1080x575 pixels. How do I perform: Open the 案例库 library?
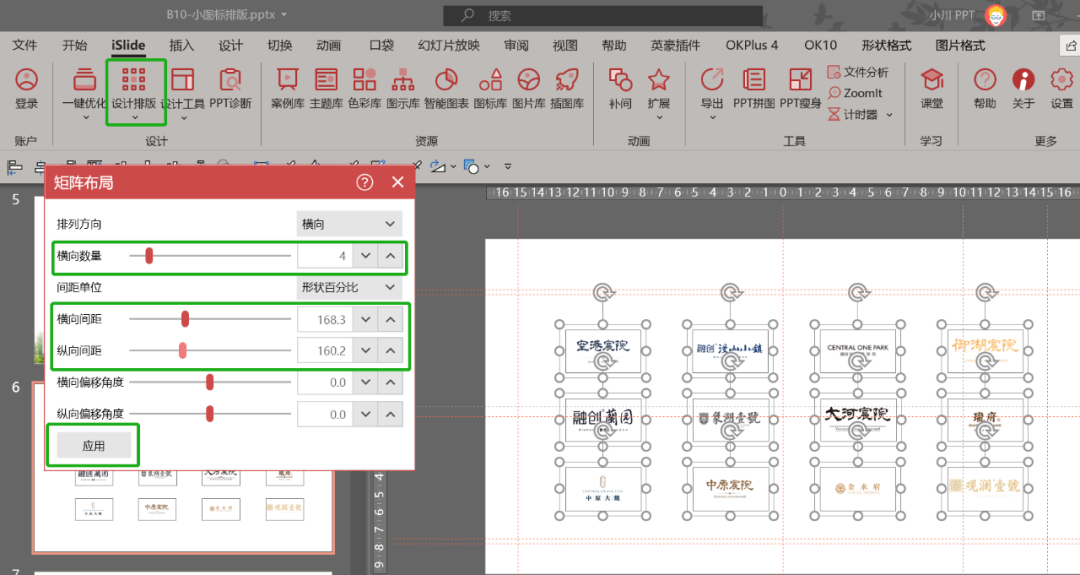pos(288,88)
